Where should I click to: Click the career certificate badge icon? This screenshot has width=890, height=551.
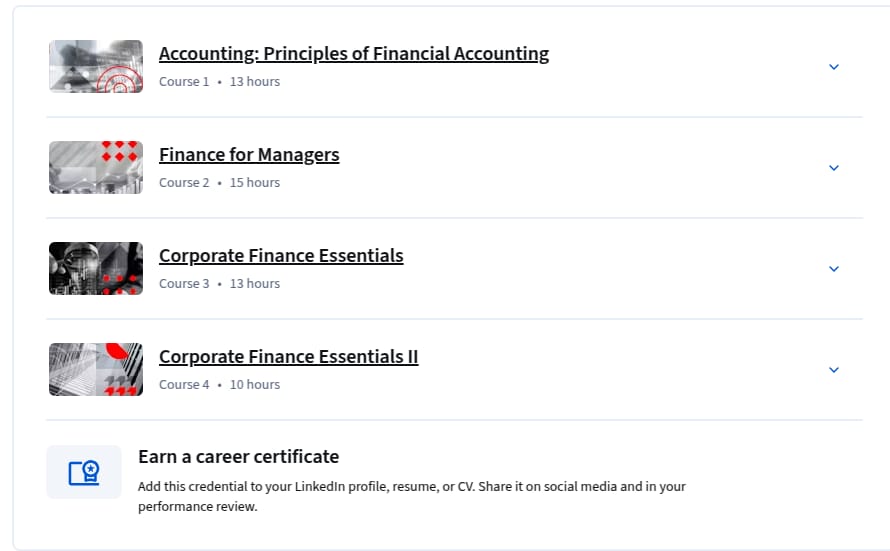click(84, 472)
